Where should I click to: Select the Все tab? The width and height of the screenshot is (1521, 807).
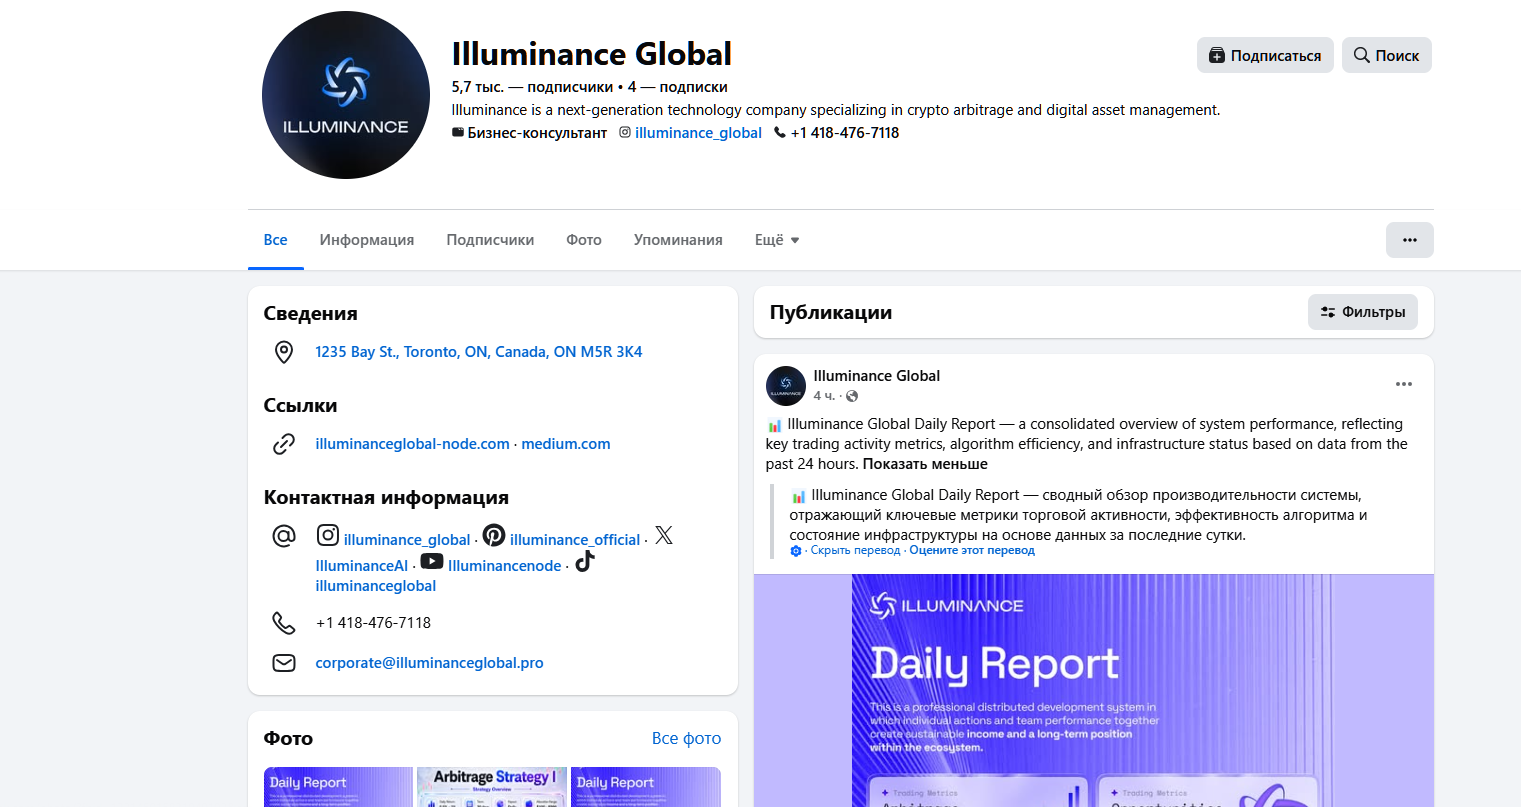[x=276, y=240]
